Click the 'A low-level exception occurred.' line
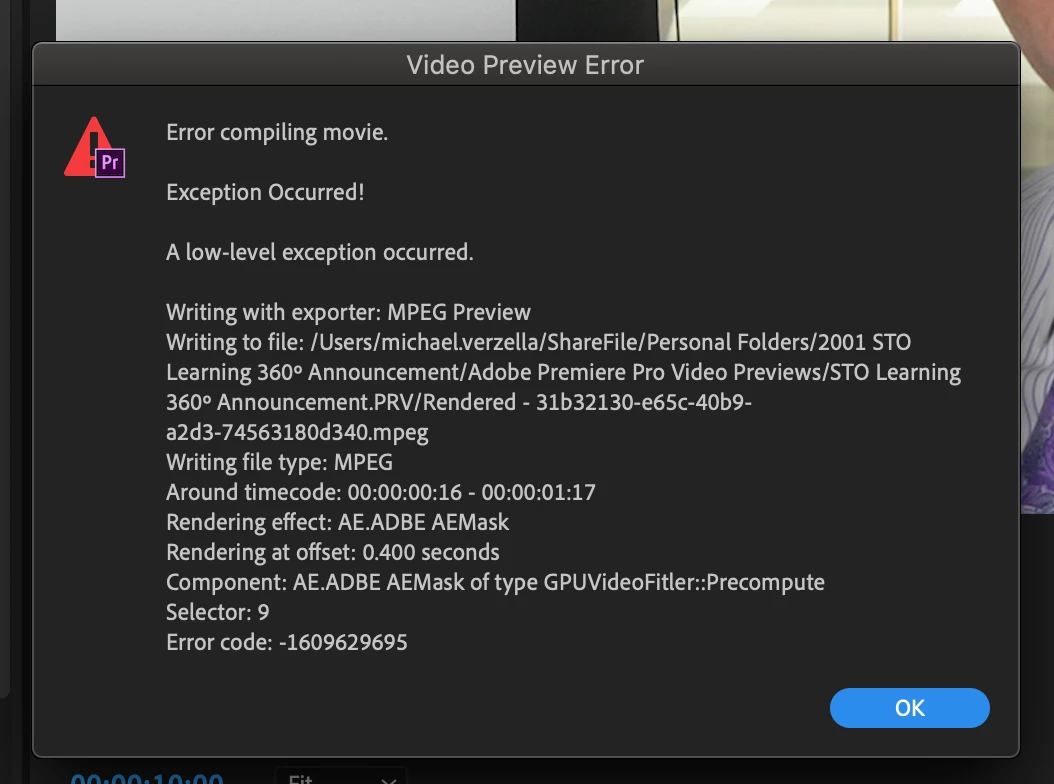This screenshot has width=1054, height=784. click(320, 252)
